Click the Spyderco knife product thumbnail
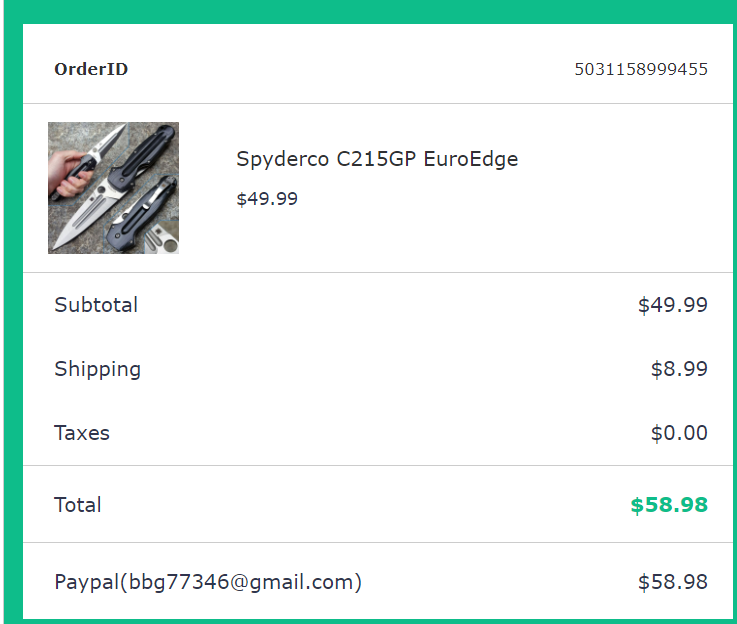 (113, 187)
